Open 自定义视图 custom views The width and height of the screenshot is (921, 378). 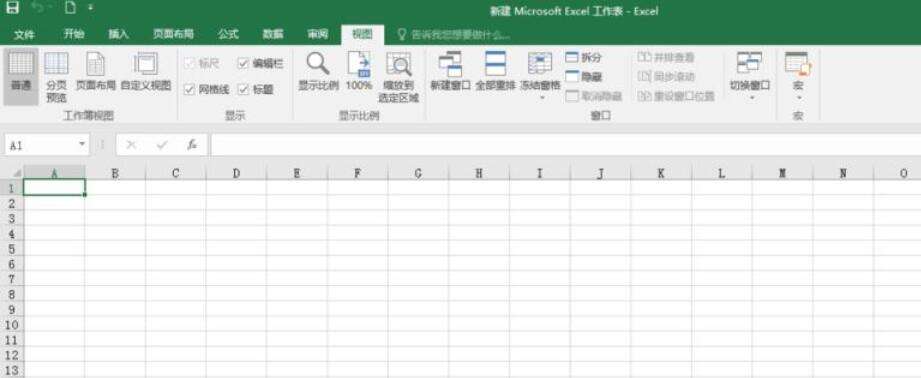[x=146, y=73]
